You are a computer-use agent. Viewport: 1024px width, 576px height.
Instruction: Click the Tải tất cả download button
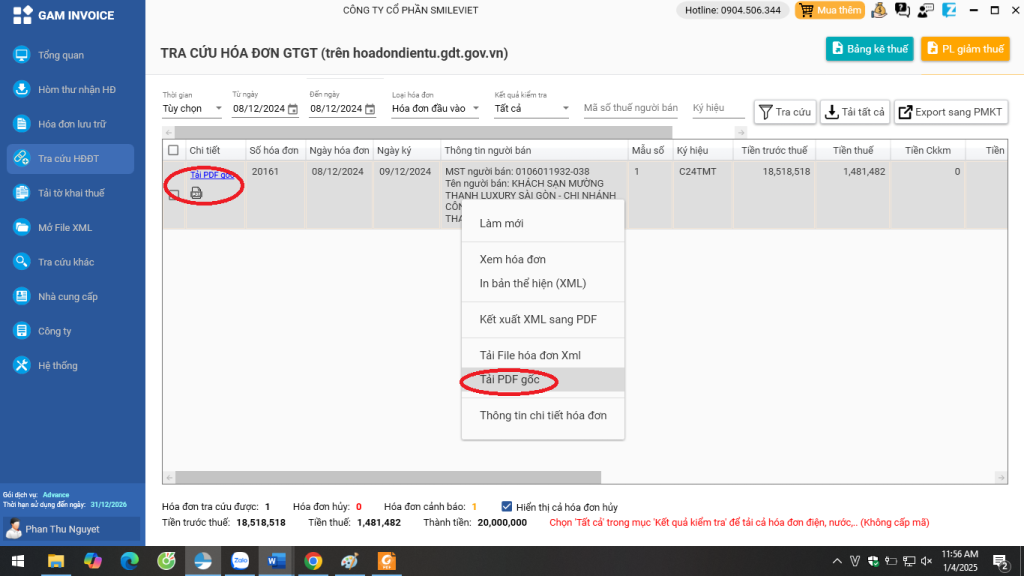pyautogui.click(x=855, y=112)
